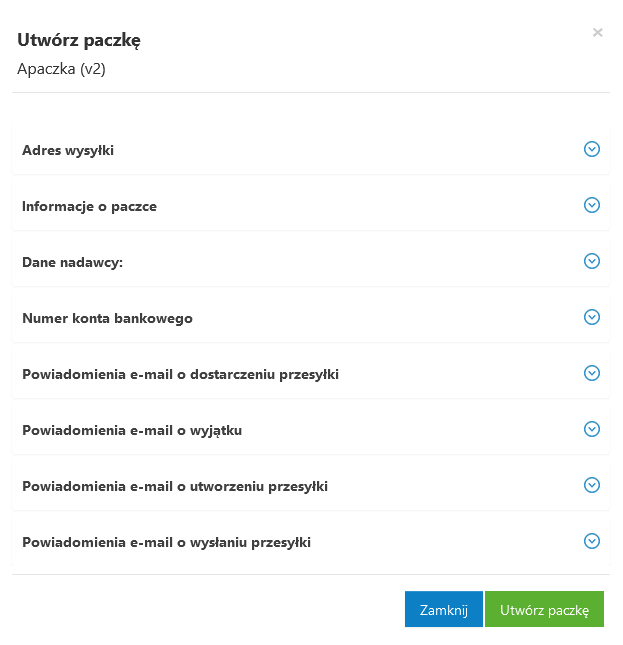Screen dimensions: 623x645
Task: Click the chevron icon beside Adres wysyłki
Action: pos(591,149)
